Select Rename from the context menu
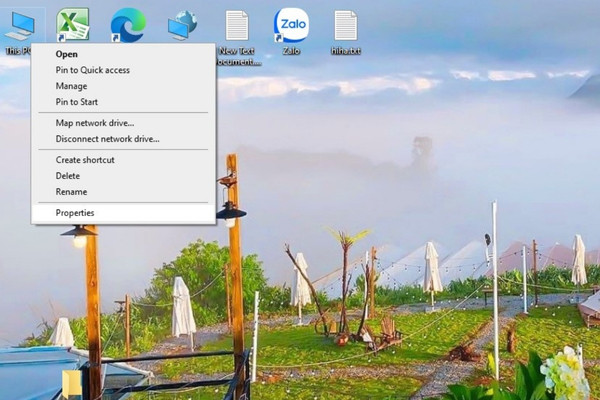The height and width of the screenshot is (400, 600). pos(71,192)
